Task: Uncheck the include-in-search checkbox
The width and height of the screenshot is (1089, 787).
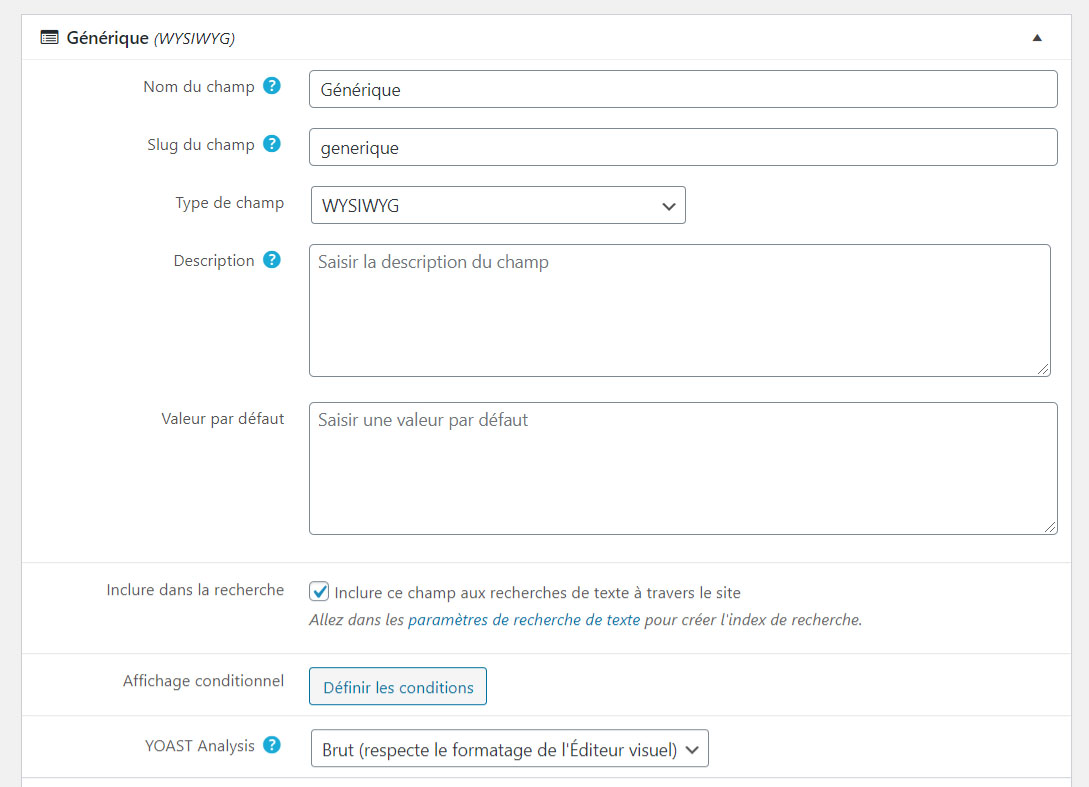Action: (x=320, y=592)
